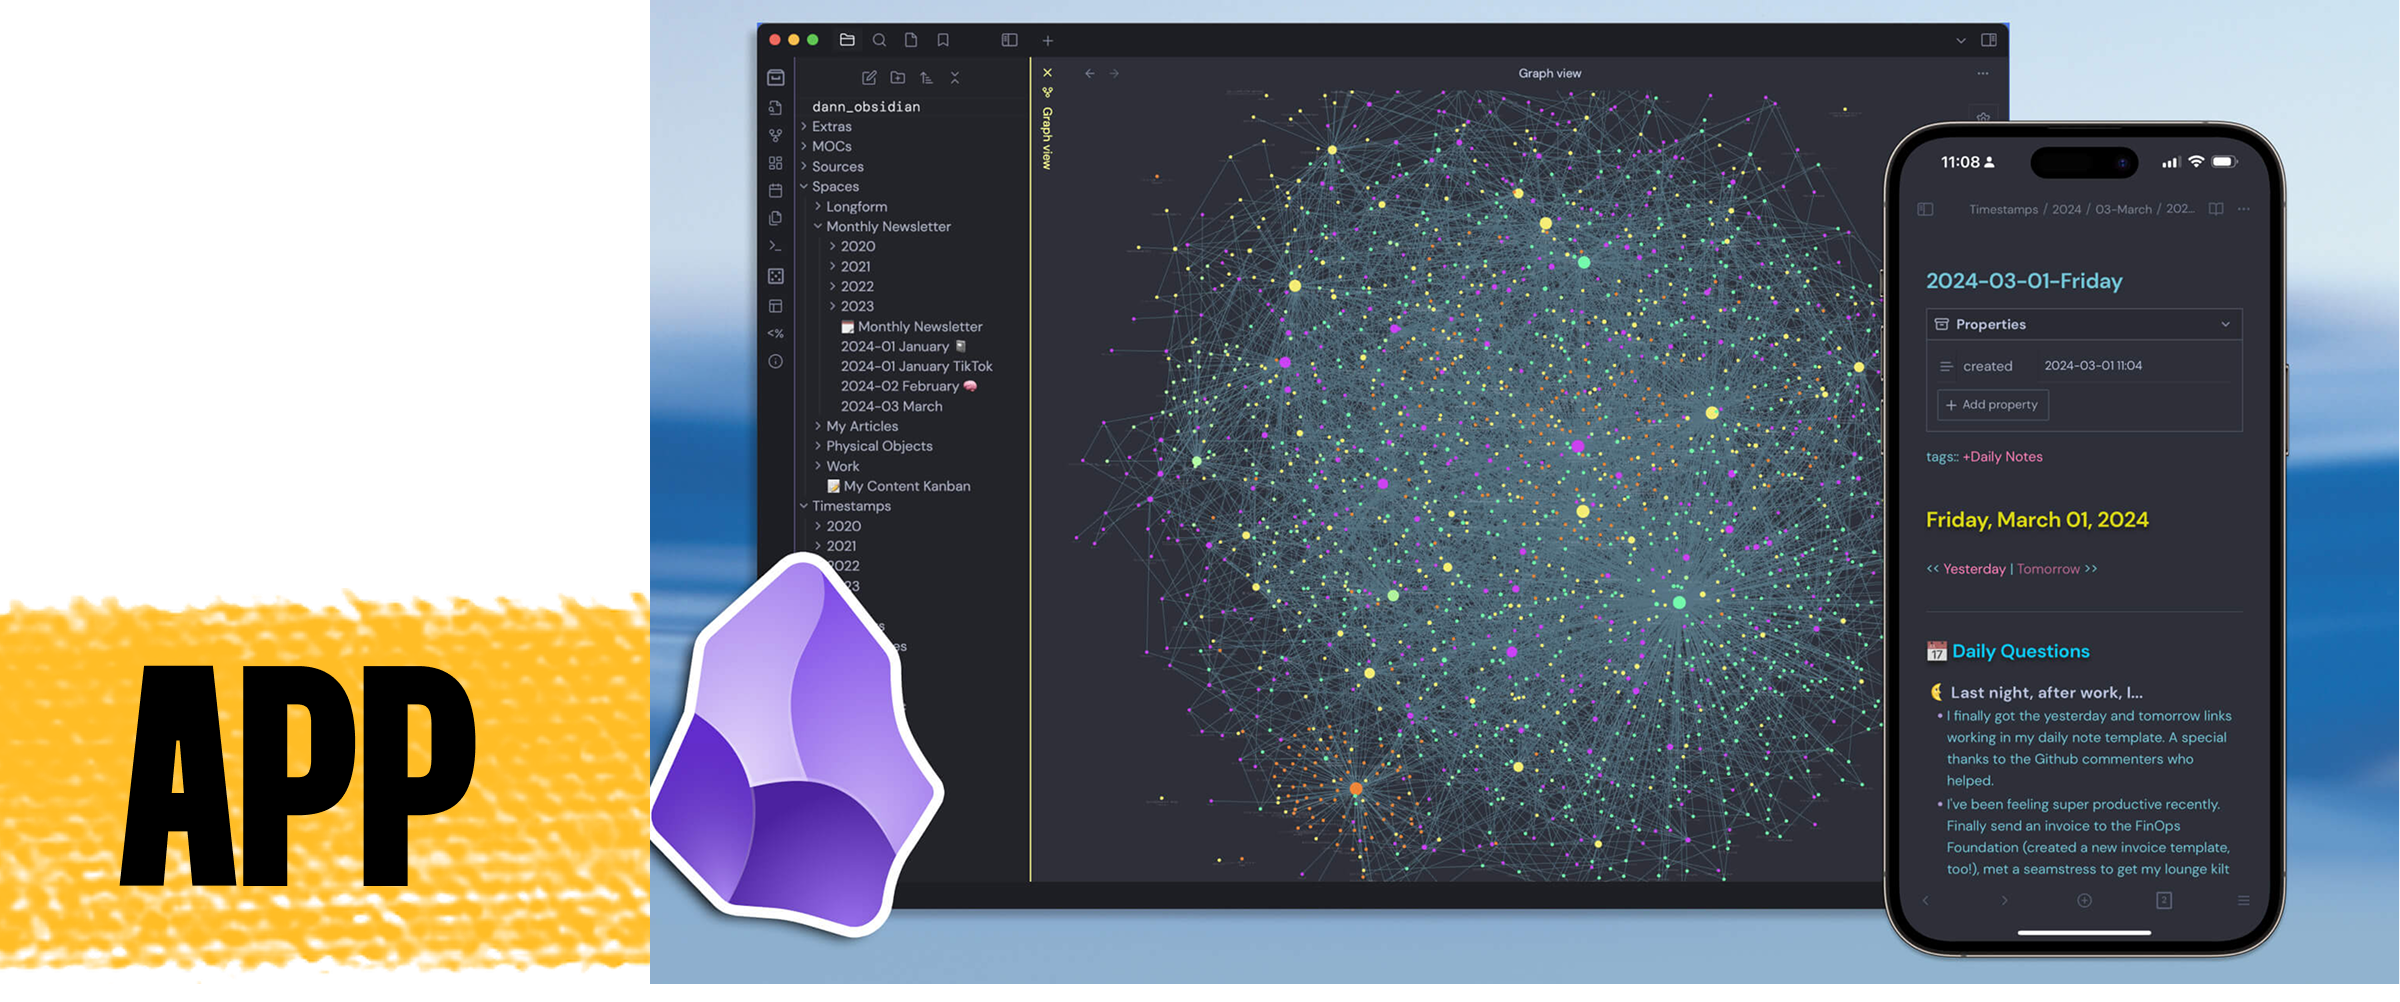Collapse the Monthly Newsletter folder
This screenshot has height=1002, width=2400.
click(888, 227)
